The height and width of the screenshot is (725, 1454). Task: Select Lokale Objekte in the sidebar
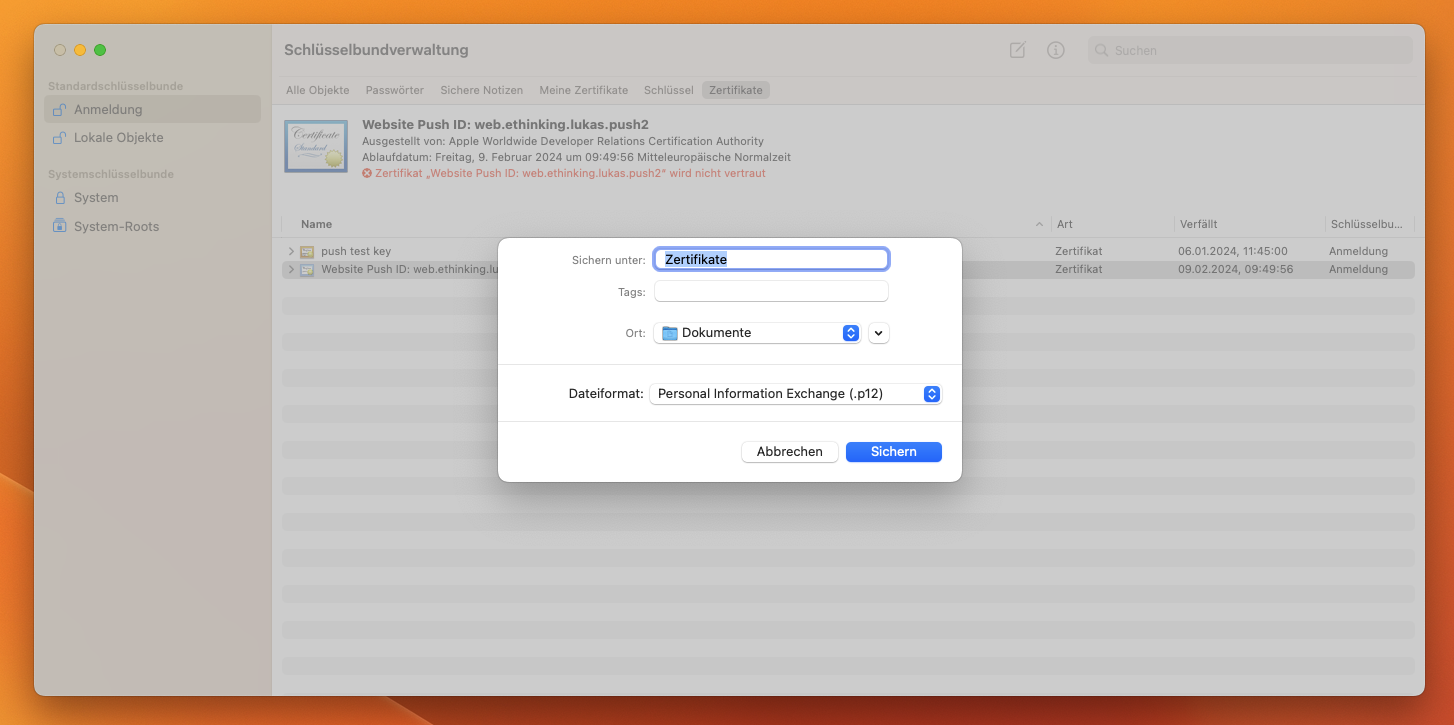click(x=152, y=138)
